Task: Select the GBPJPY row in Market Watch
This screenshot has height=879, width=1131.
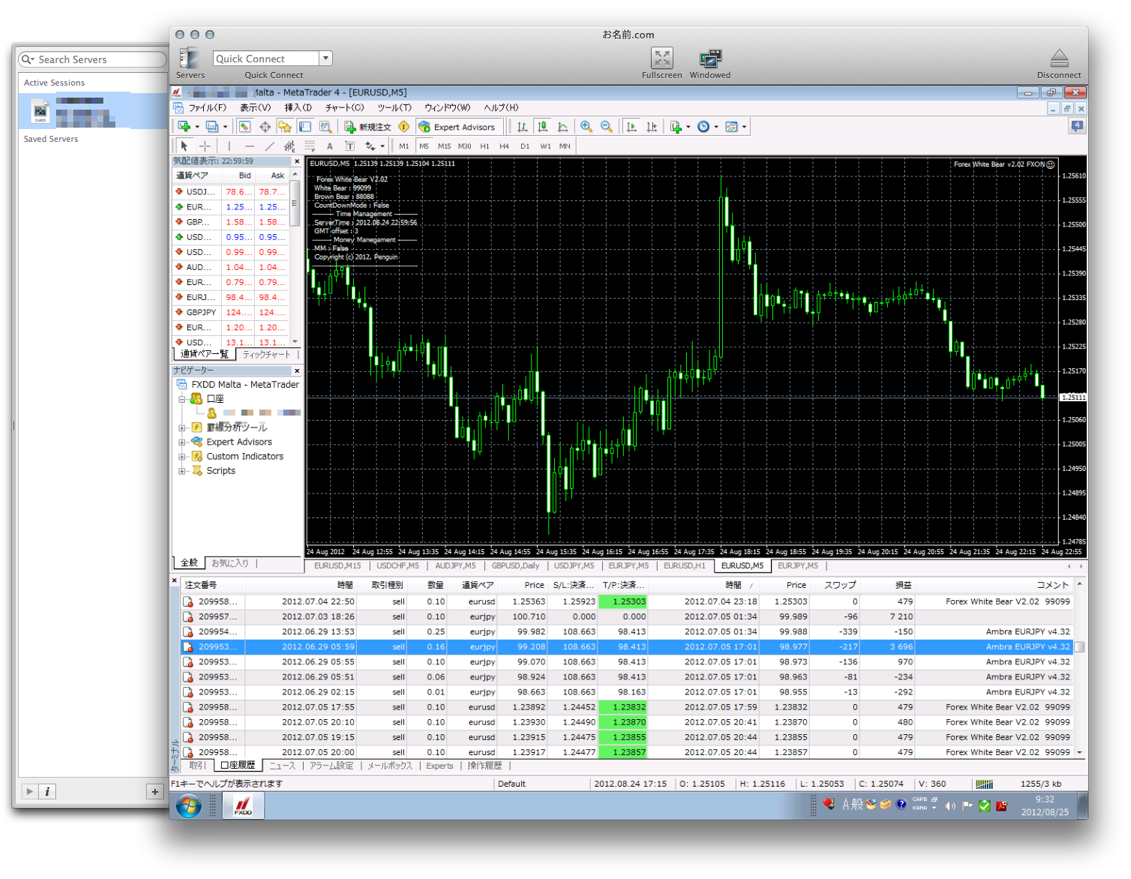Action: click(231, 312)
